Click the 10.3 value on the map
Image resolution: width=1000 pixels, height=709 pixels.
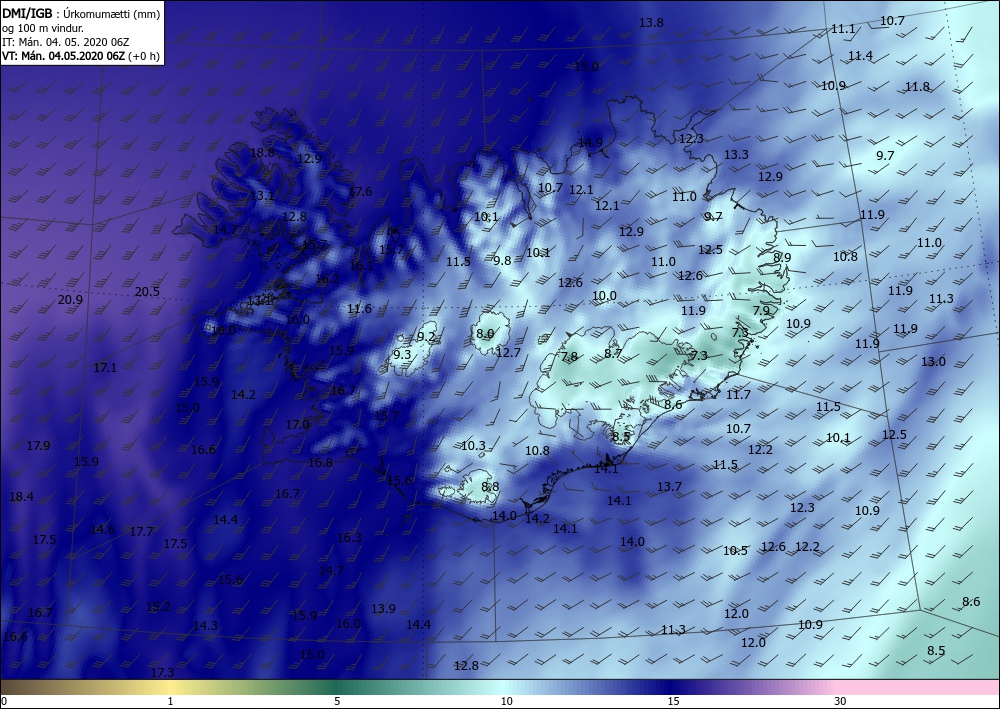click(473, 446)
